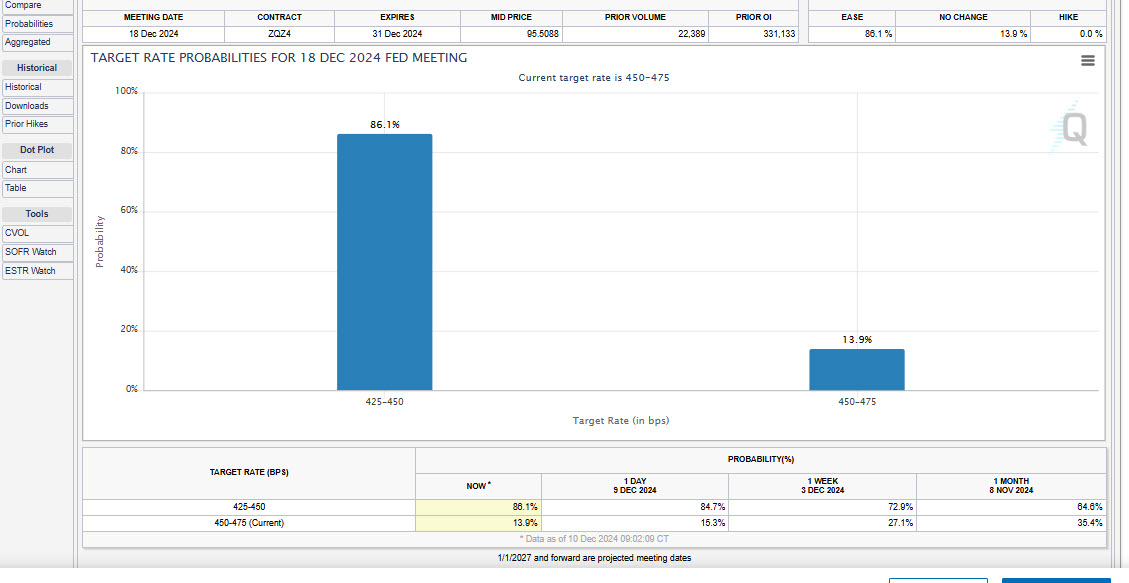The height and width of the screenshot is (583, 1129).
Task: View the Prior Hikes page
Action: (x=36, y=124)
